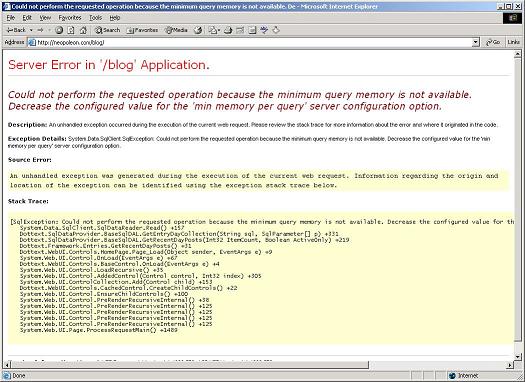Open the Back history dropdown arrow
525x382 pixels.
pyautogui.click(x=31, y=30)
